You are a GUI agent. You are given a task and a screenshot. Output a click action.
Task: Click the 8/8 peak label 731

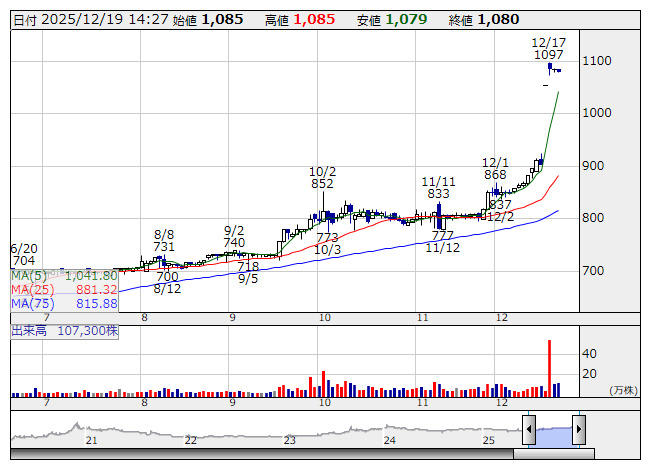point(165,247)
